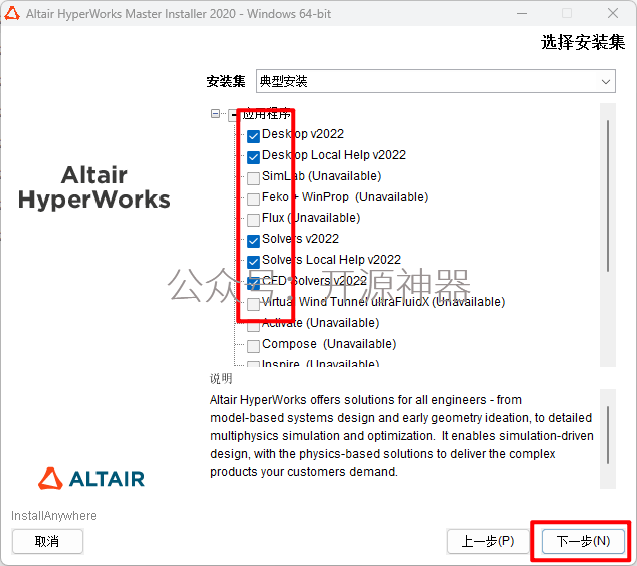Select the Desktop Local Help v2022 row
Image resolution: width=637 pixels, height=566 pixels.
click(334, 155)
